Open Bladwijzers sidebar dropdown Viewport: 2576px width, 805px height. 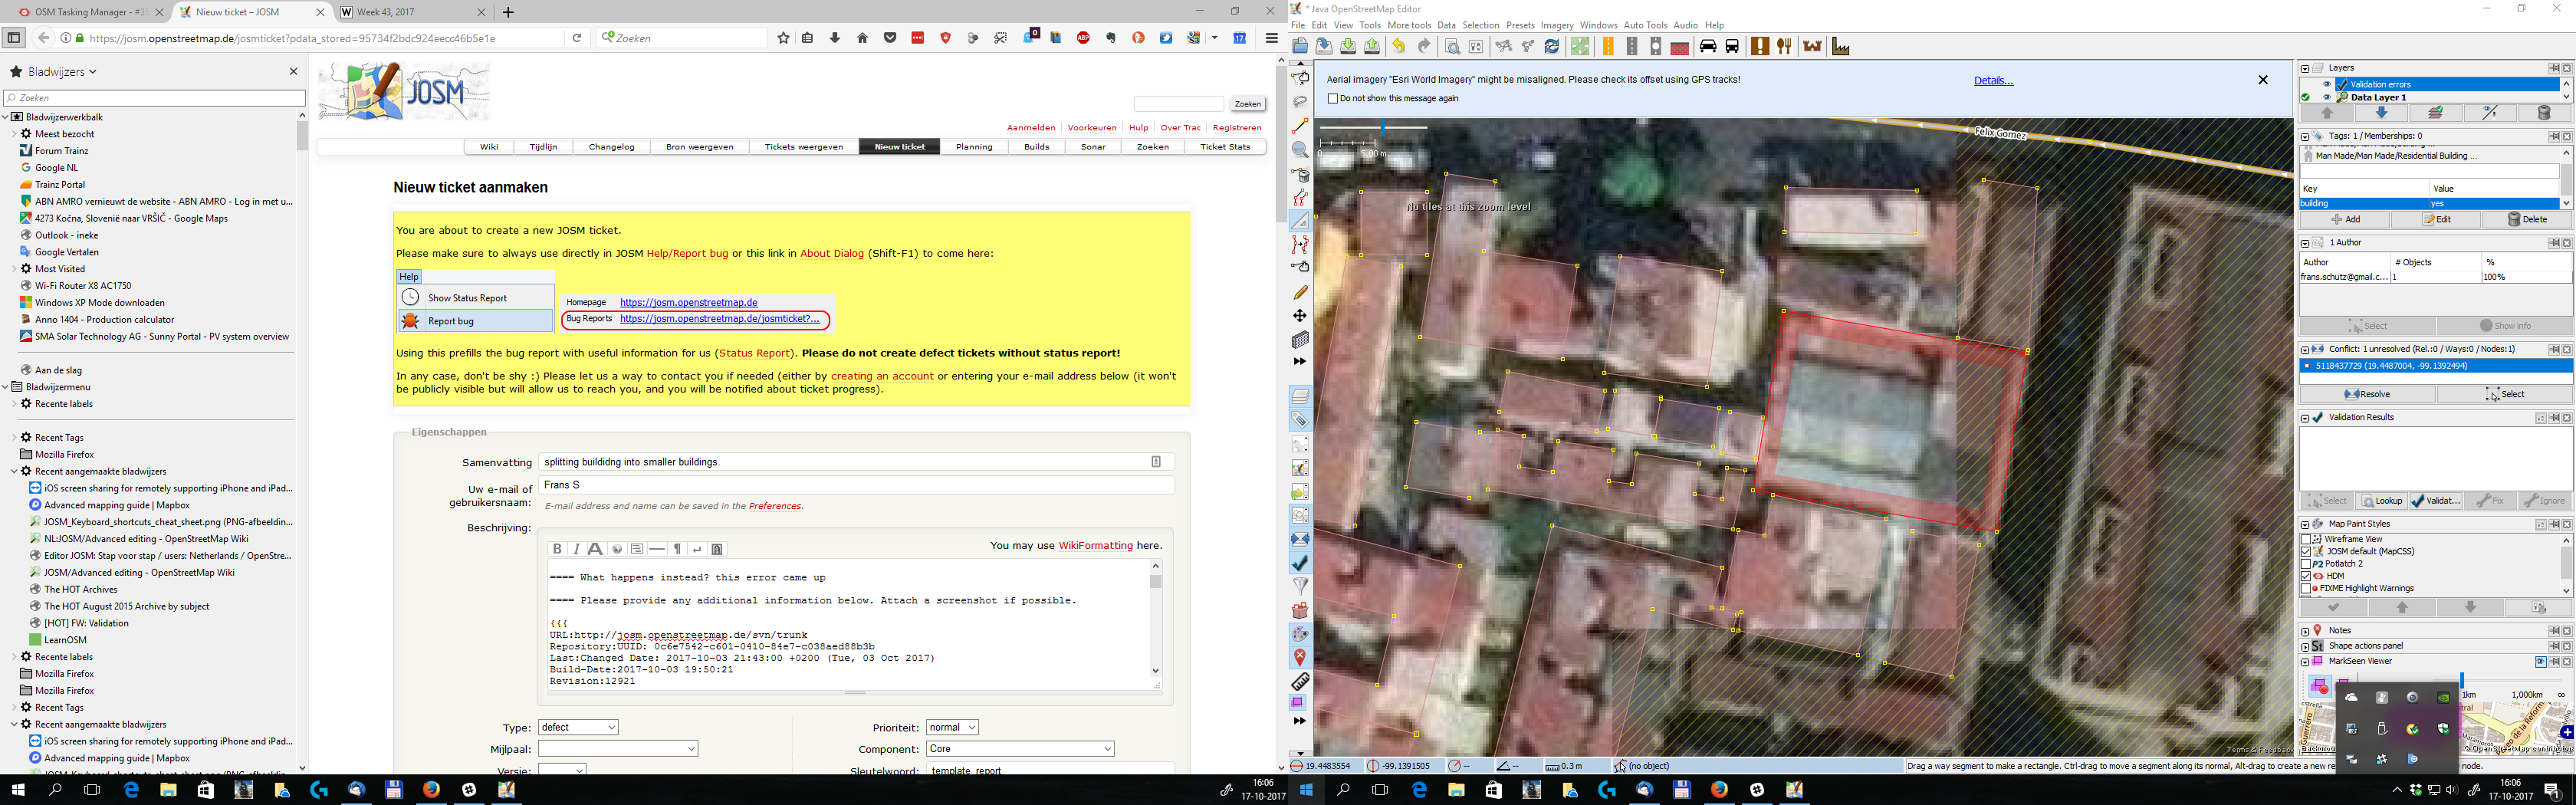(62, 72)
